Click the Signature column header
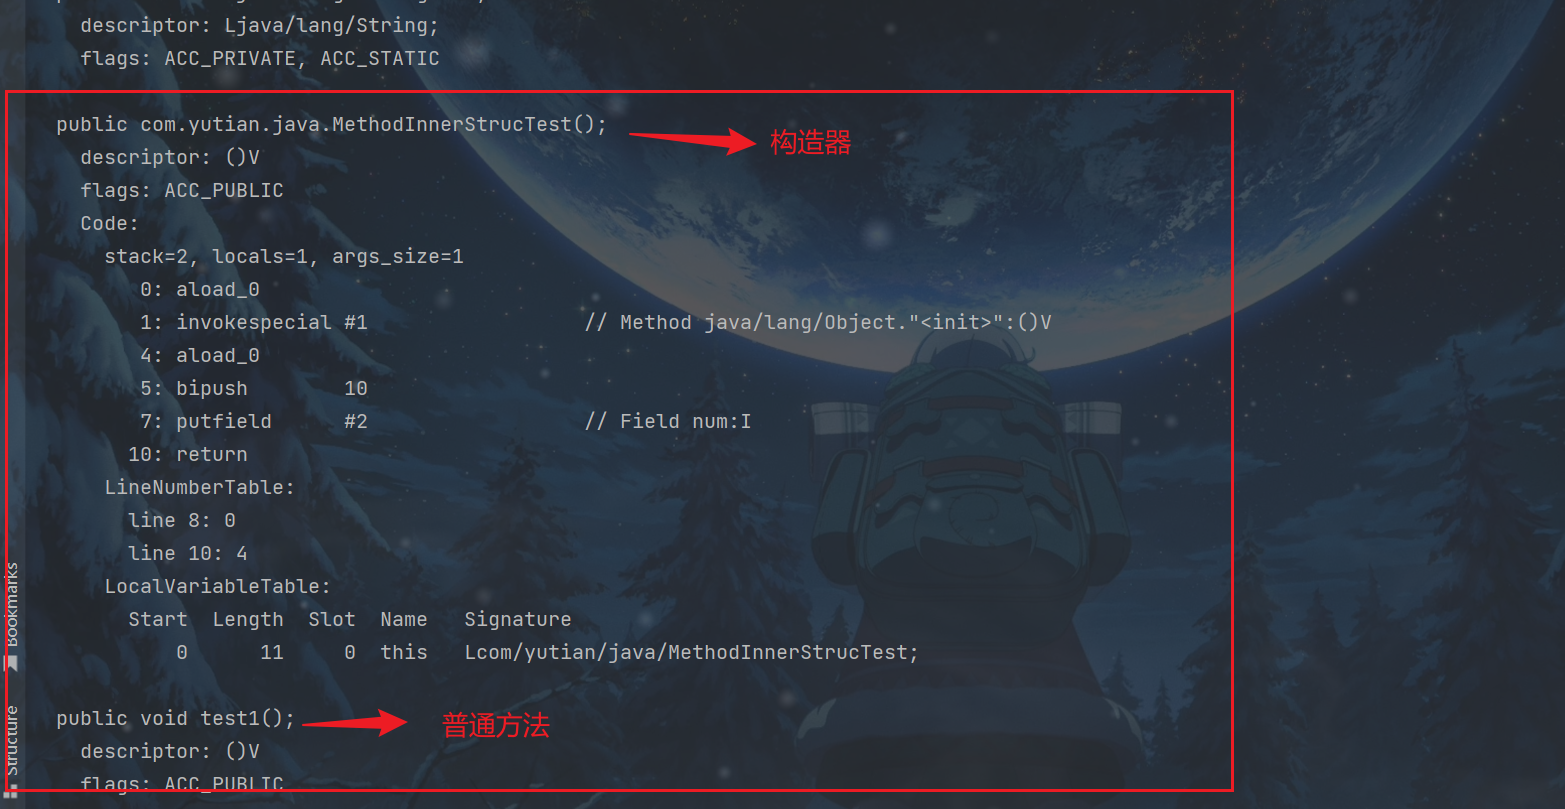Screen dimensions: 1565x809 click(518, 619)
